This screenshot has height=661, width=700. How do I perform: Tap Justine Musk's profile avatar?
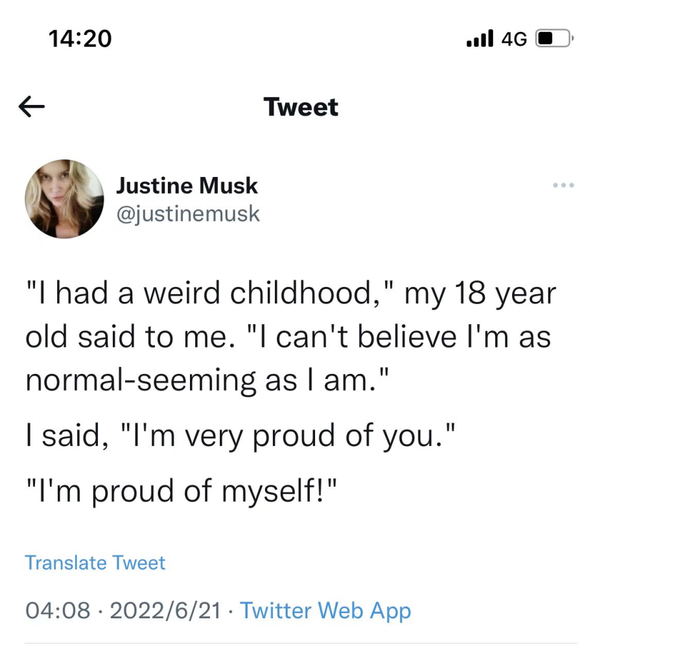pyautogui.click(x=64, y=199)
